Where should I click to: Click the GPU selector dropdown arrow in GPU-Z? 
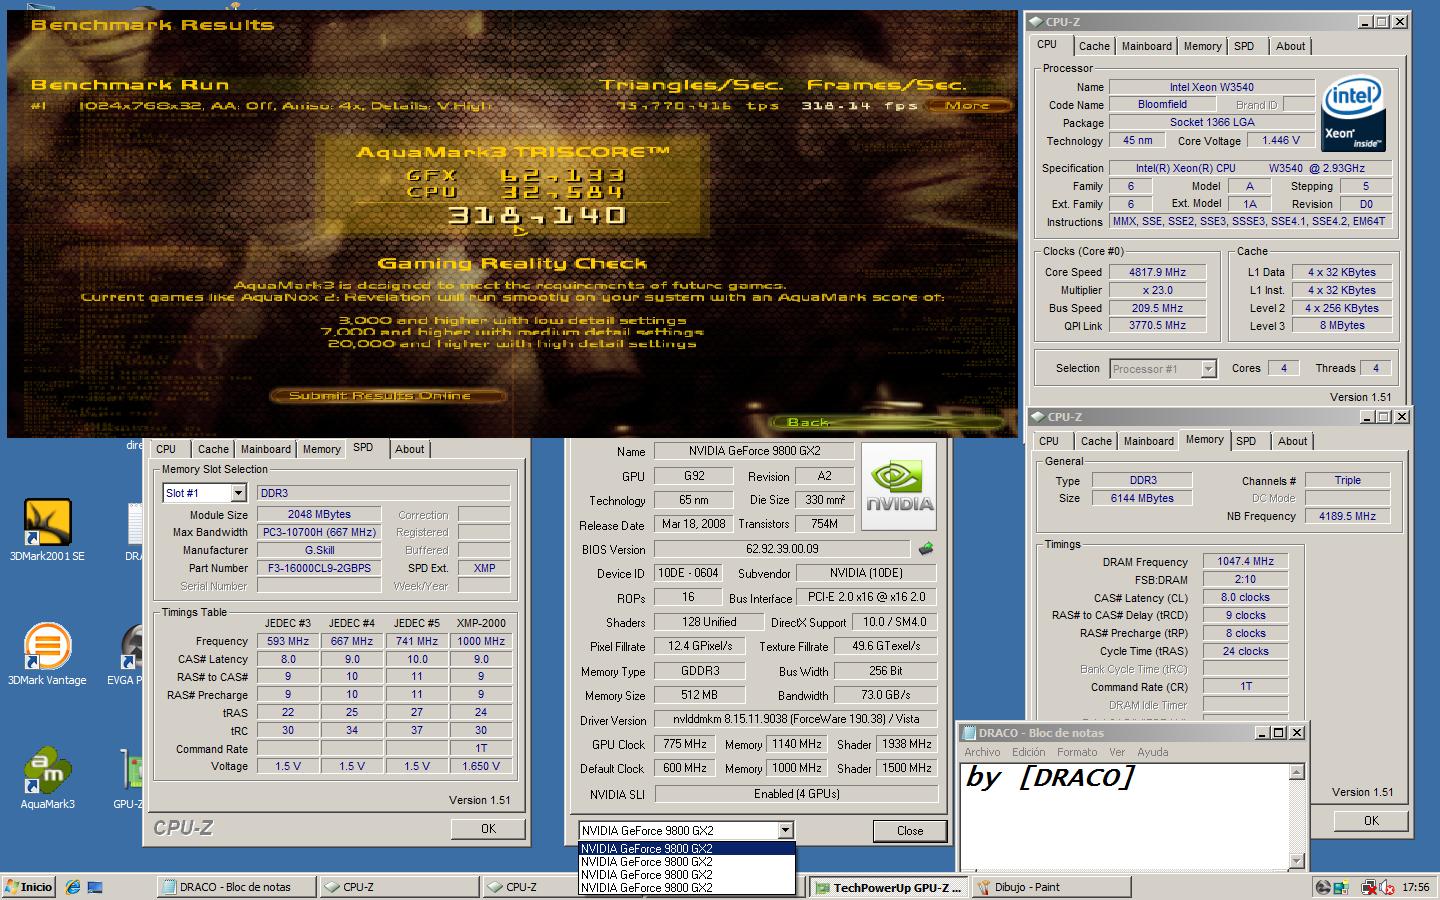785,830
